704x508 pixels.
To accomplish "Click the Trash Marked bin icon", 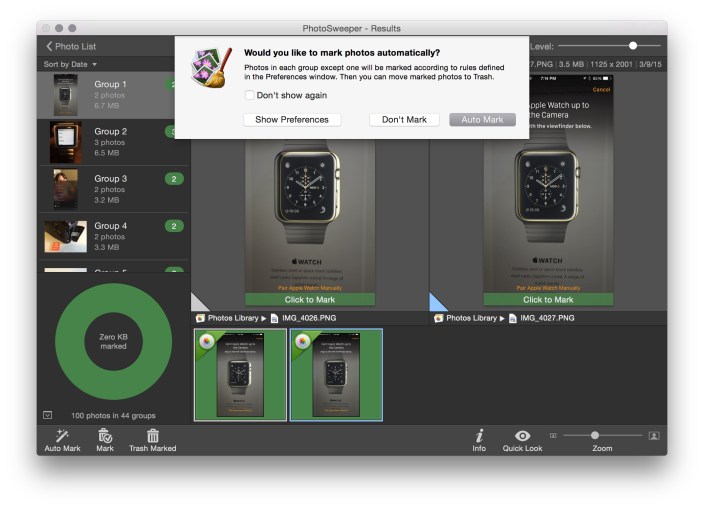I will pos(152,435).
